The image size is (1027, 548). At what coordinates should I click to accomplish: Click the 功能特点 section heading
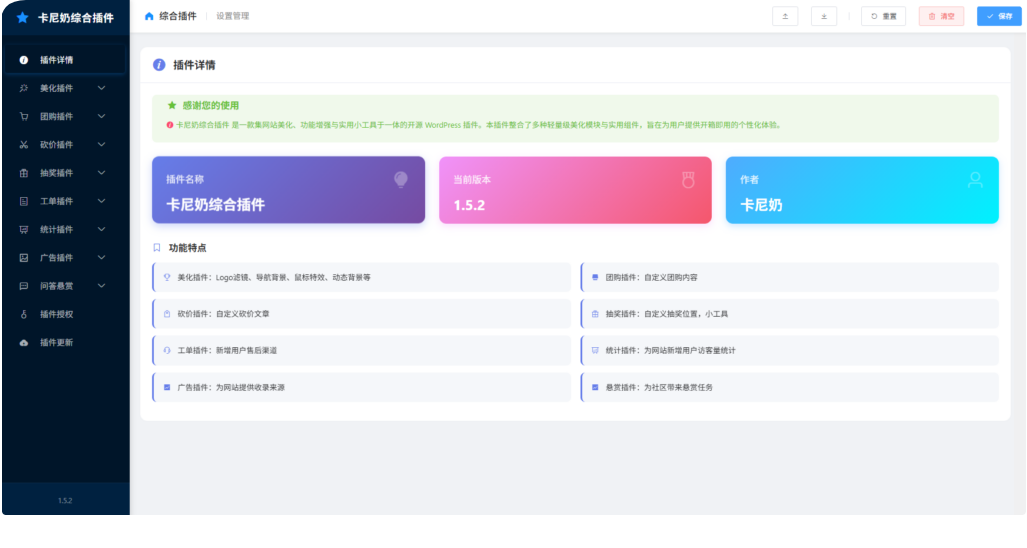click(x=187, y=247)
